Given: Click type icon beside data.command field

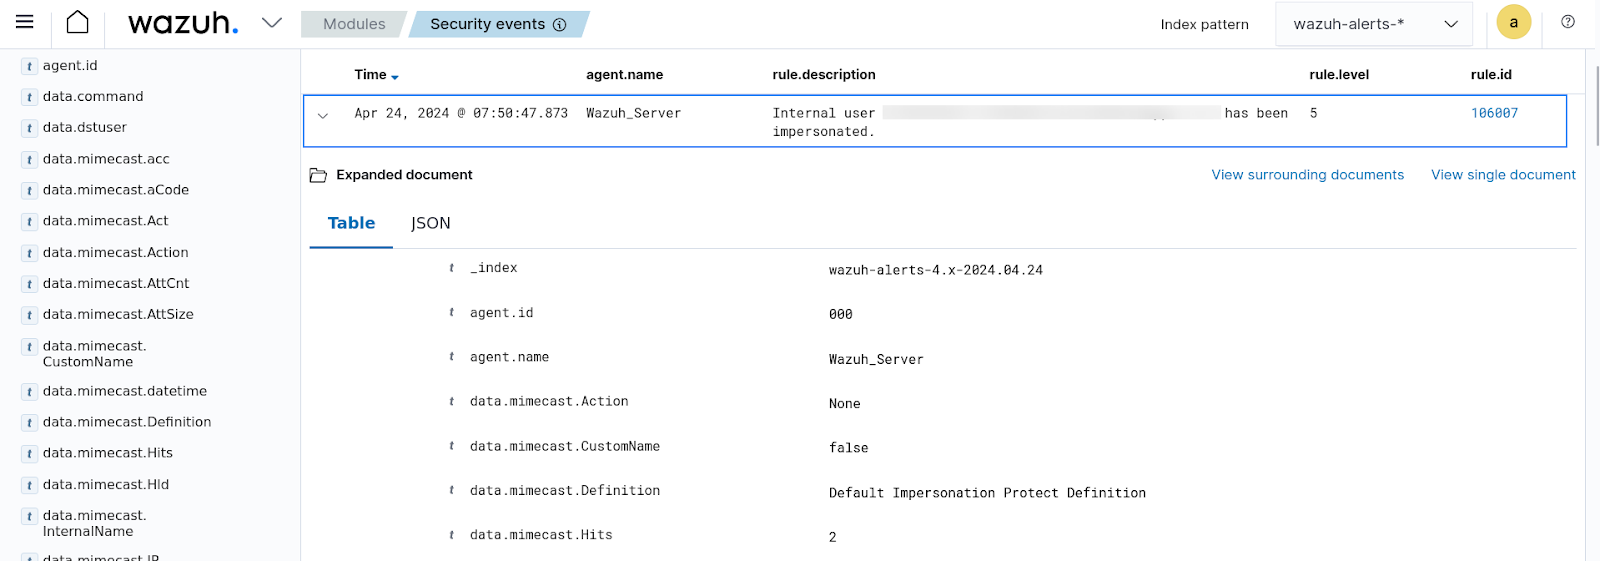Looking at the screenshot, I should pyautogui.click(x=30, y=97).
